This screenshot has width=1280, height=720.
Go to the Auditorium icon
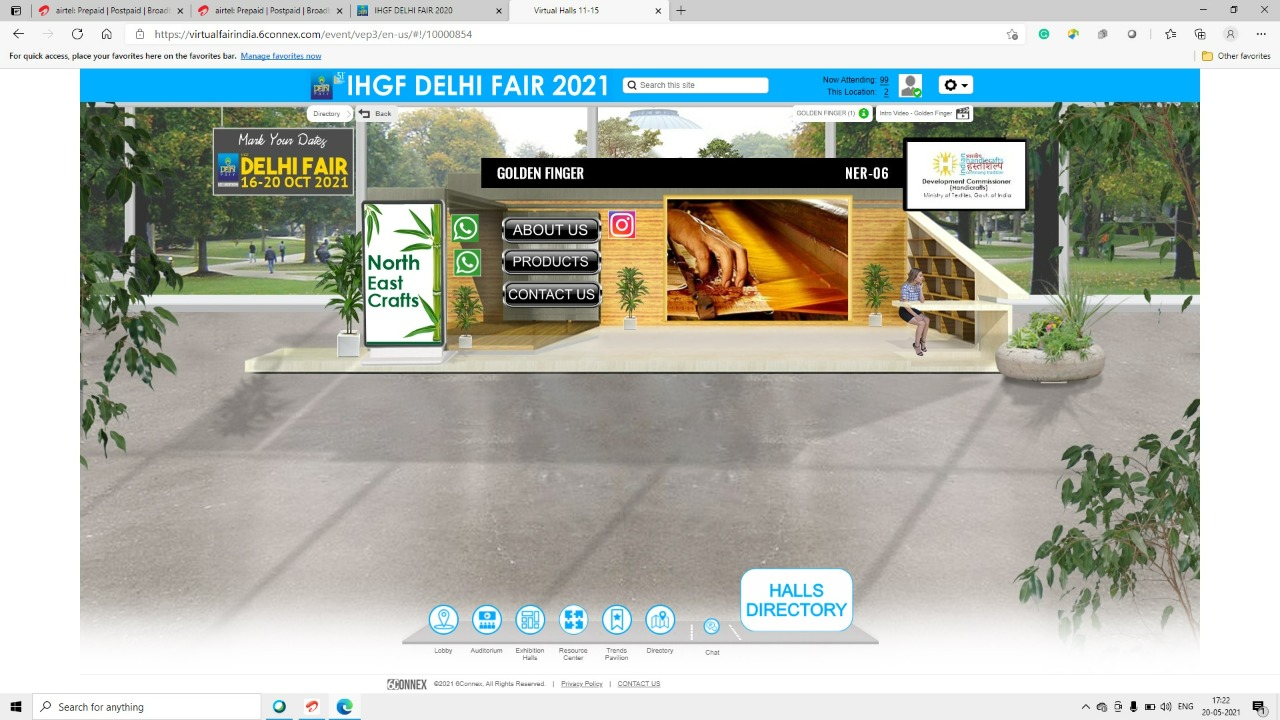pos(487,620)
